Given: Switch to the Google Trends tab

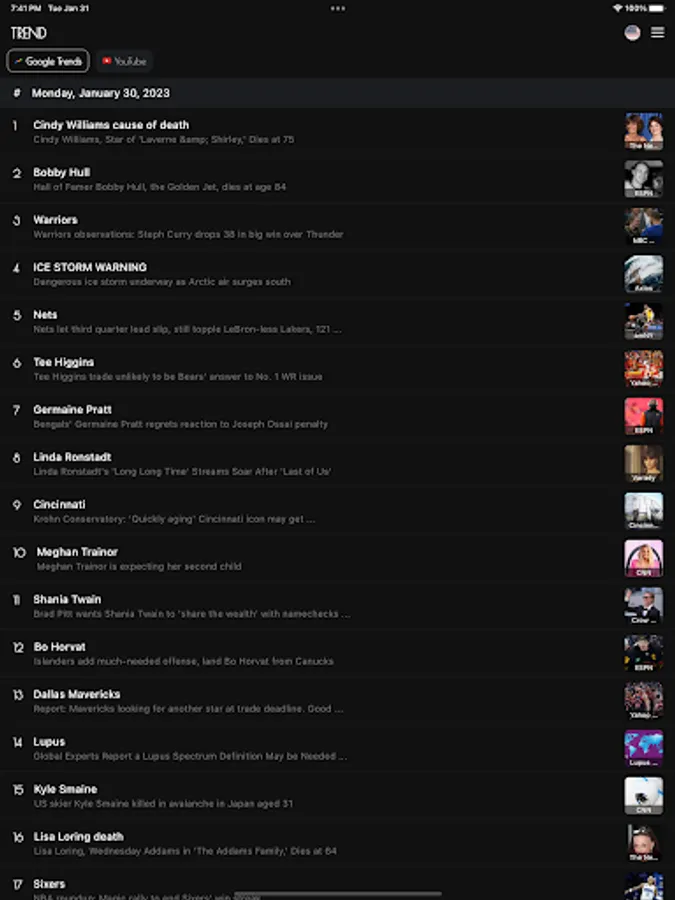Looking at the screenshot, I should pyautogui.click(x=48, y=61).
